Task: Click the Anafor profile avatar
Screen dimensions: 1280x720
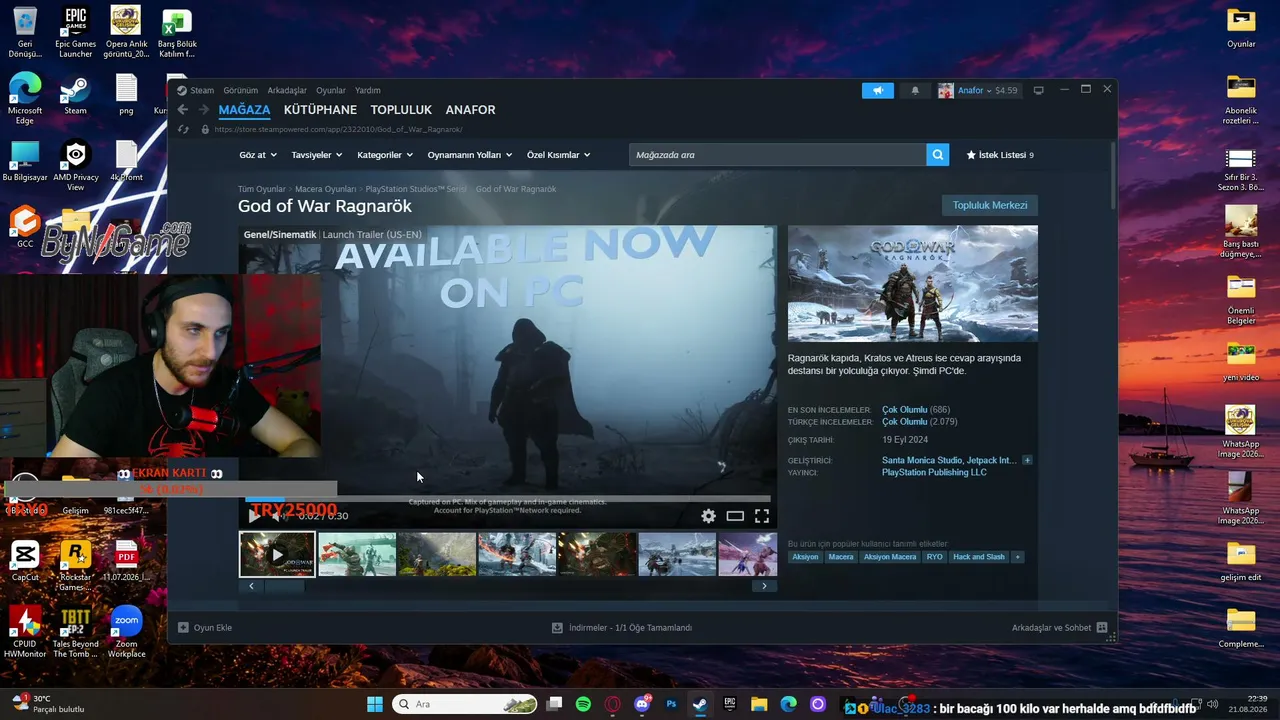Action: pyautogui.click(x=946, y=90)
